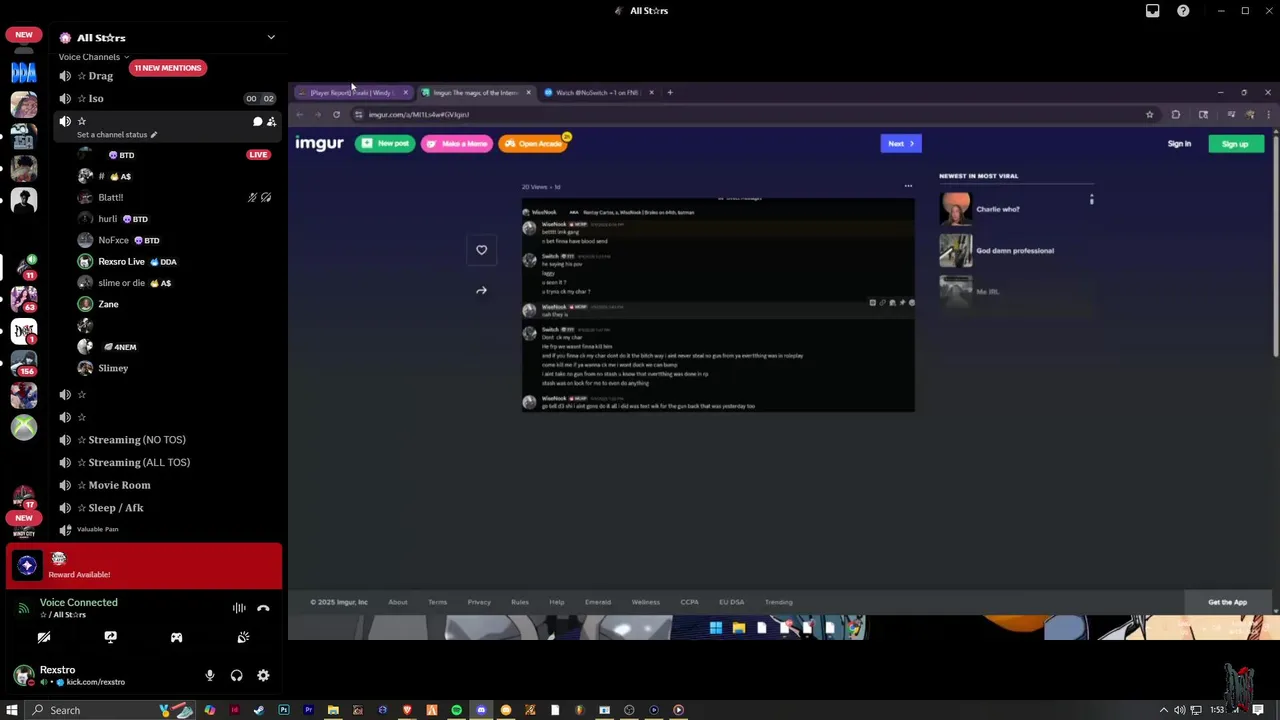This screenshot has width=1280, height=720.
Task: Open the soundboard icon
Action: pyautogui.click(x=243, y=637)
